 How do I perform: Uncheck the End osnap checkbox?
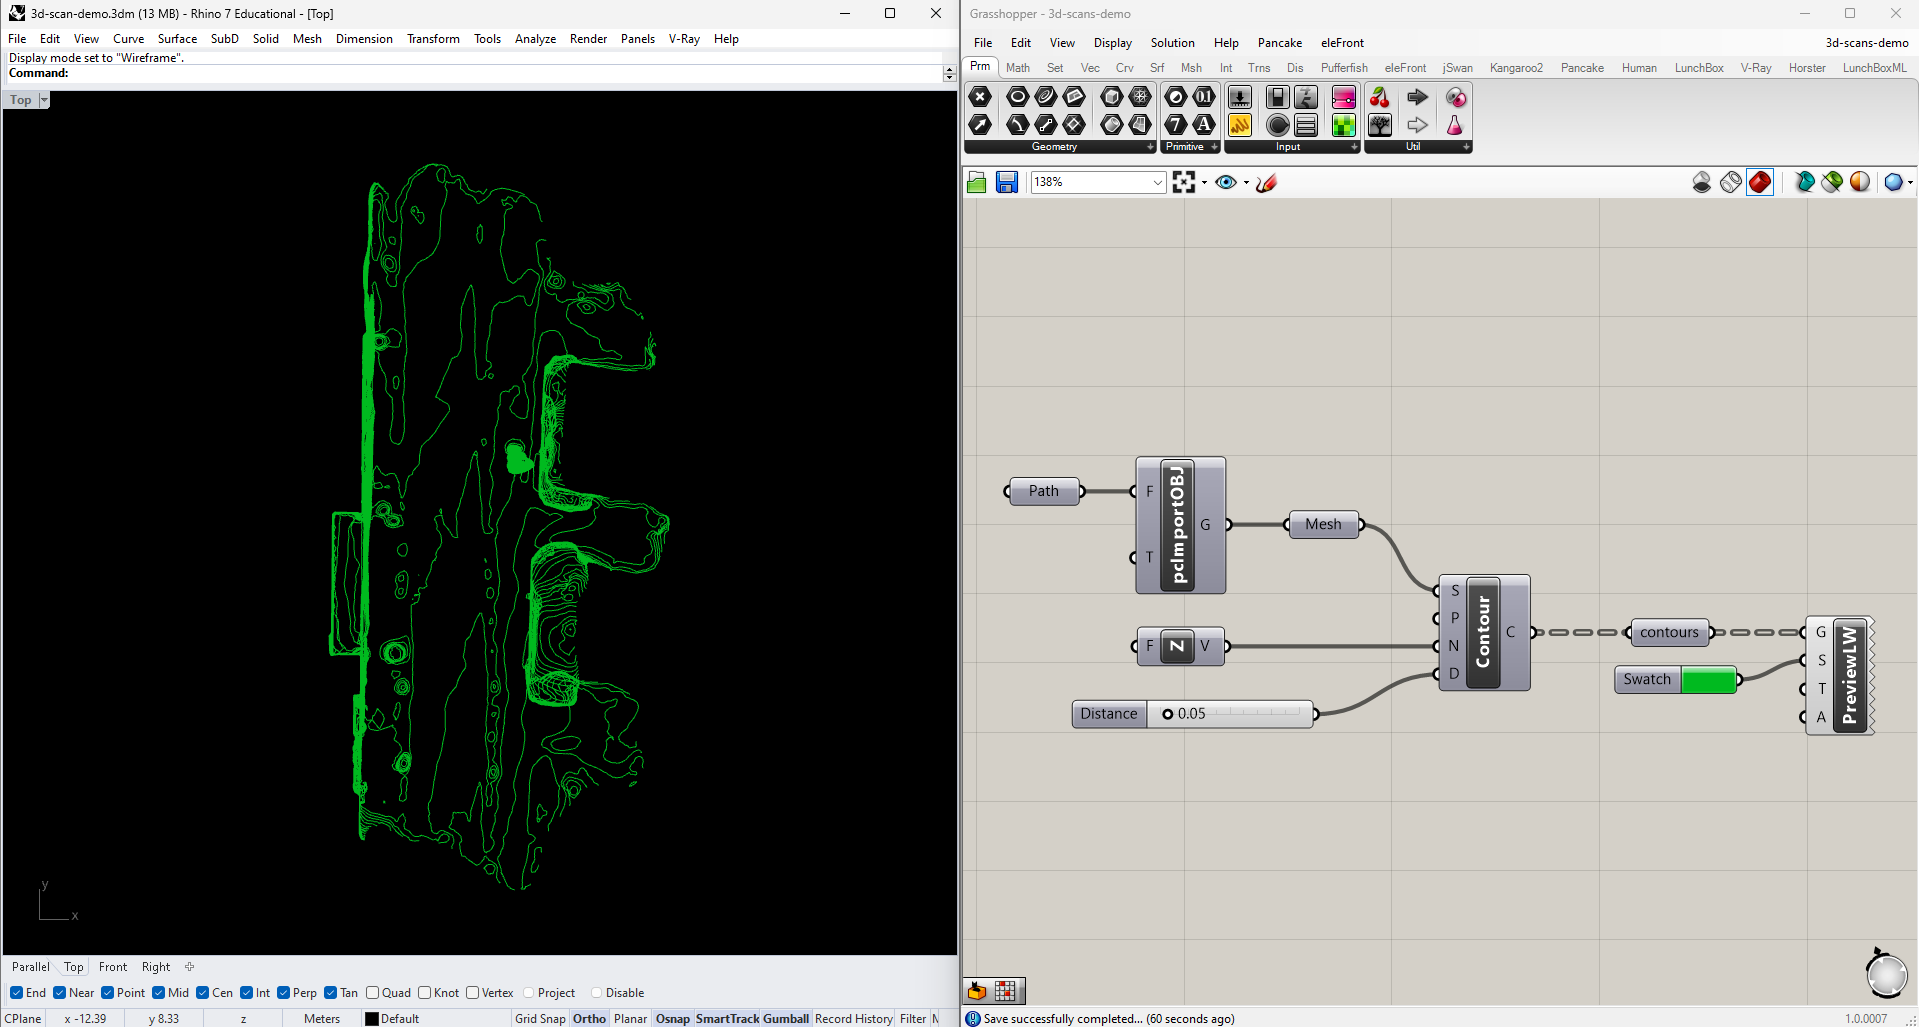coord(17,993)
